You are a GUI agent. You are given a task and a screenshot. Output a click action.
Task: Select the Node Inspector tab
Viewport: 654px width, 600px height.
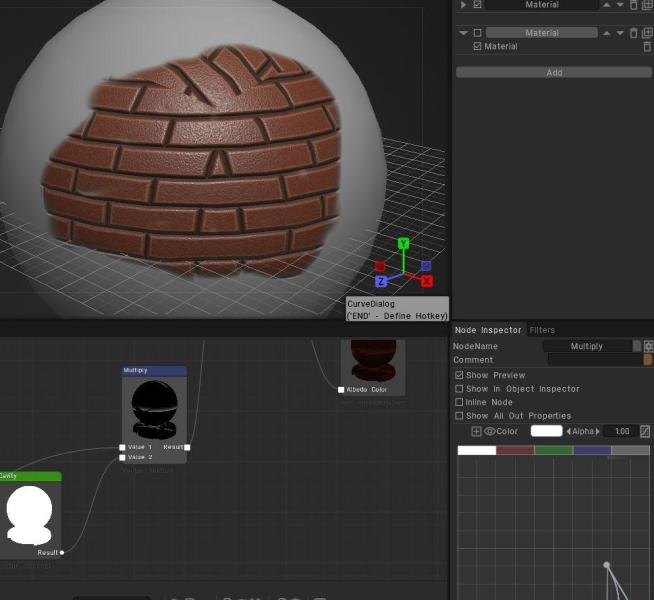[x=488, y=330]
